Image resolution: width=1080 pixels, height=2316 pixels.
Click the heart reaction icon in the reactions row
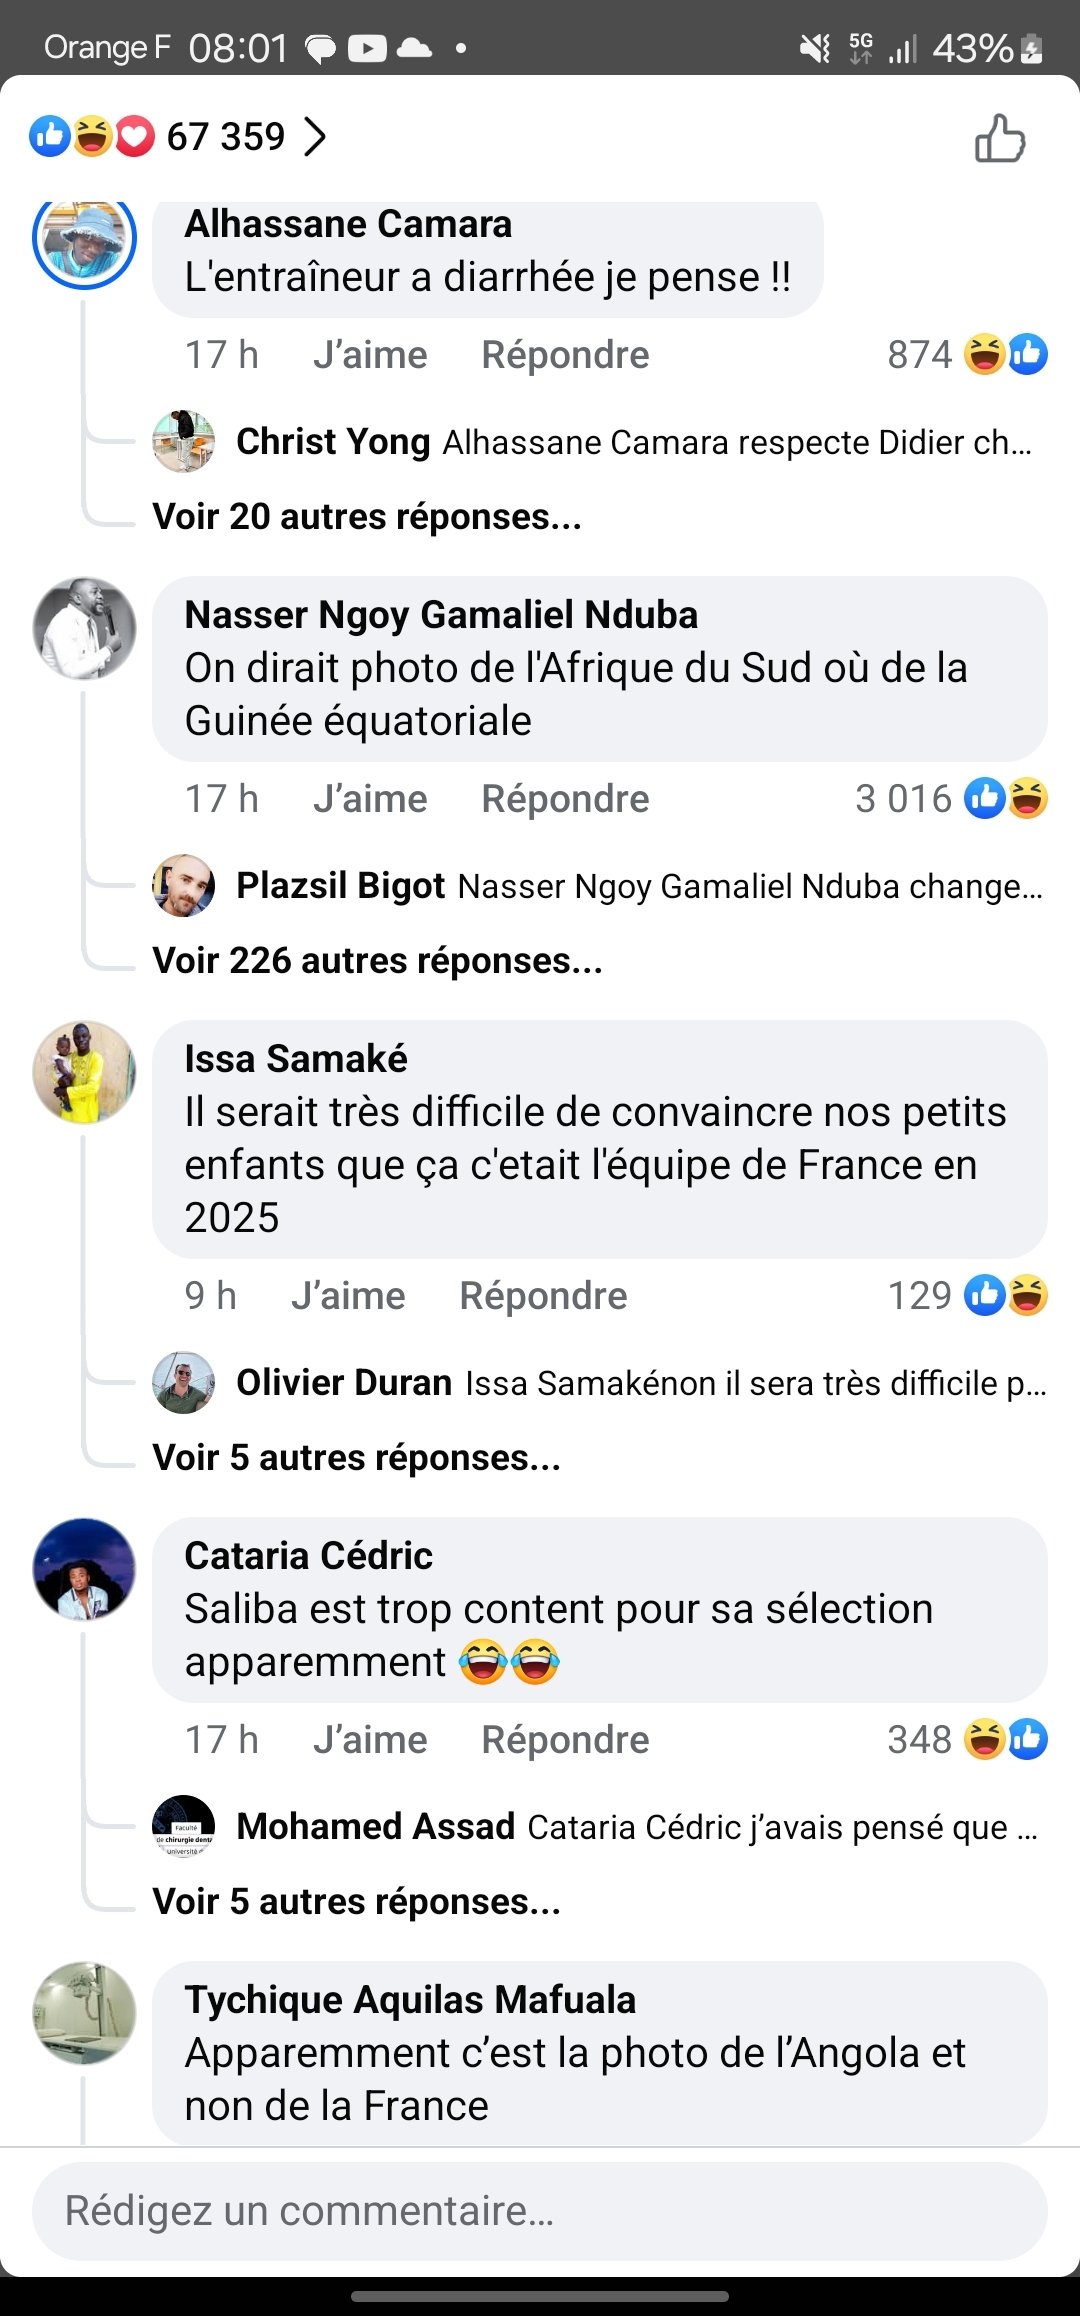pos(133,137)
